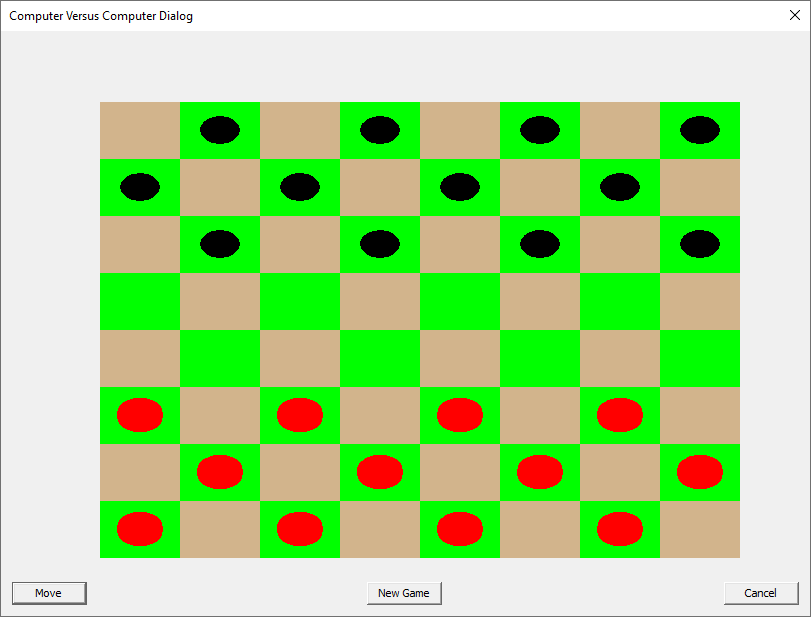Select the red piece at the bottom-right area of the board

620,529
